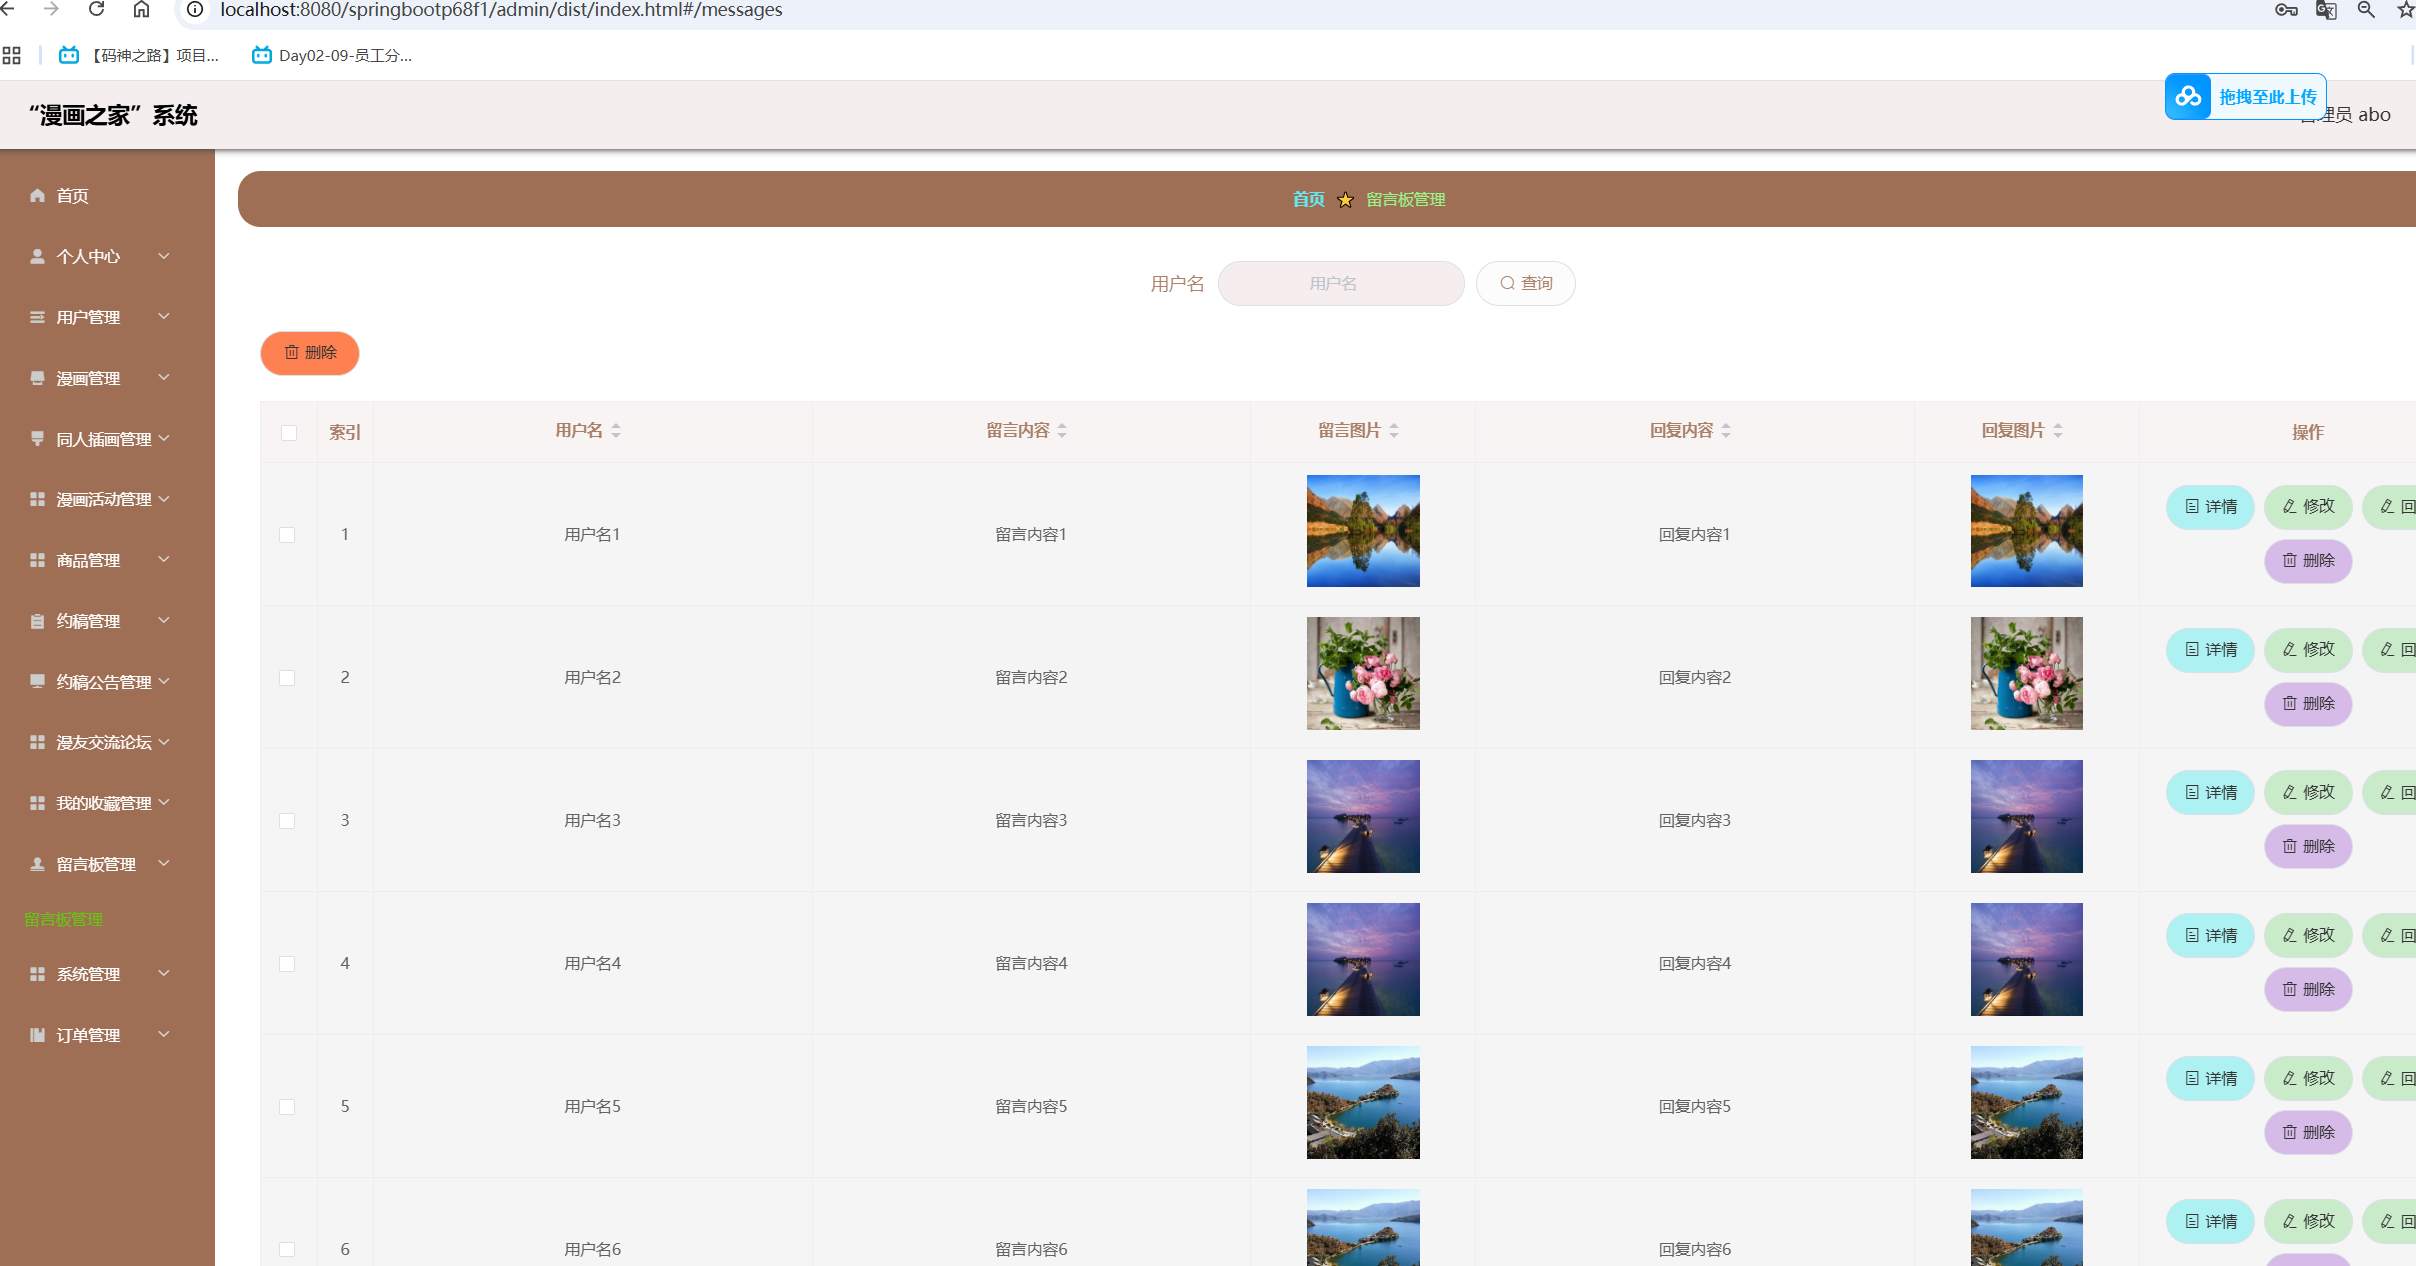Expand the 商品管理 menu chevron

pyautogui.click(x=164, y=559)
